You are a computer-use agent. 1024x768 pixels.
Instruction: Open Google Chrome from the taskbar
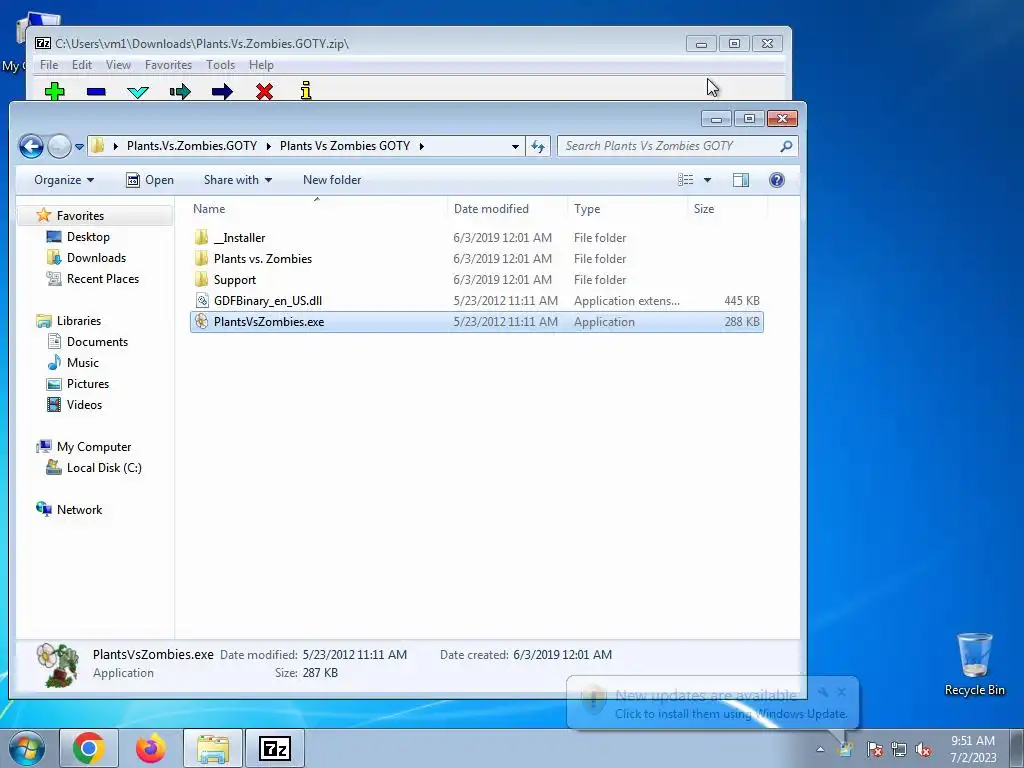pyautogui.click(x=89, y=748)
